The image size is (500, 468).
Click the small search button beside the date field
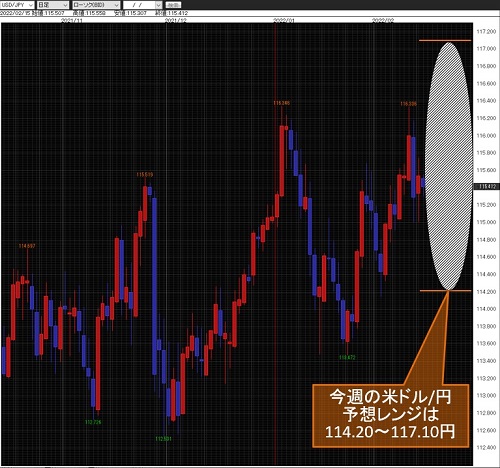tap(173, 5)
